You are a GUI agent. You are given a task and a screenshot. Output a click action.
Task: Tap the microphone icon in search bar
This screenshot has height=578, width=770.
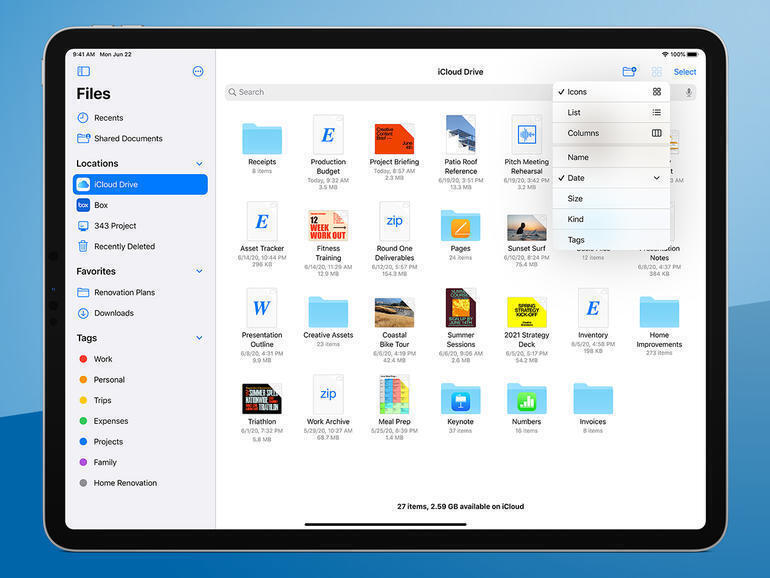(688, 92)
